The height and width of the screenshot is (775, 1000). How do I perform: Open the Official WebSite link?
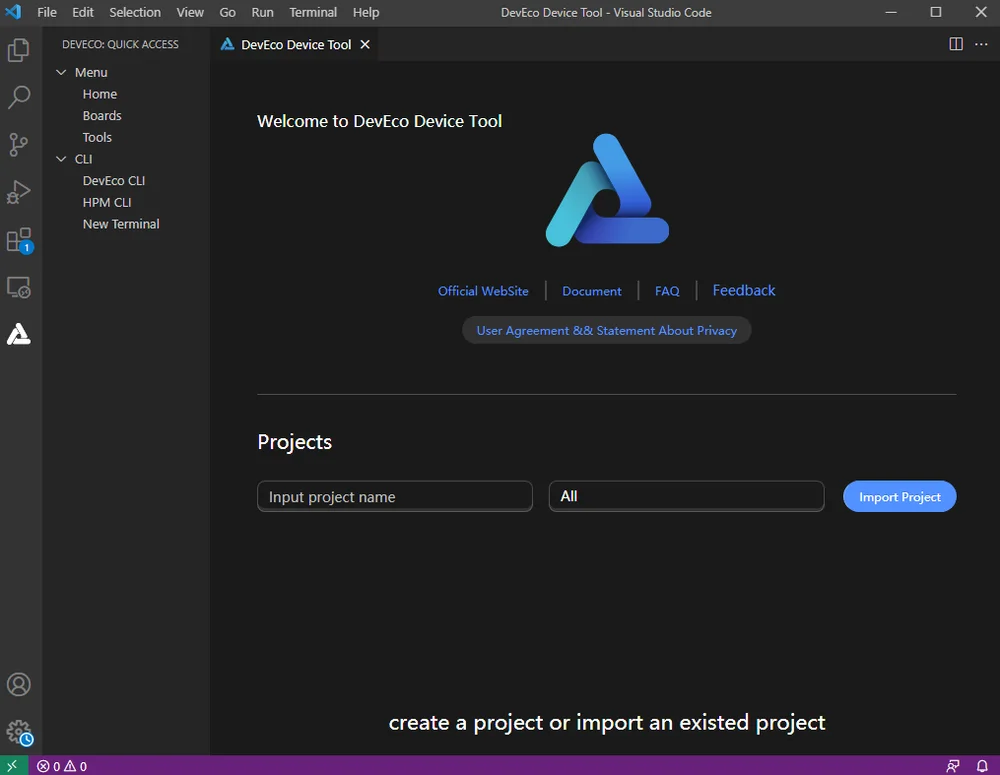pyautogui.click(x=483, y=291)
